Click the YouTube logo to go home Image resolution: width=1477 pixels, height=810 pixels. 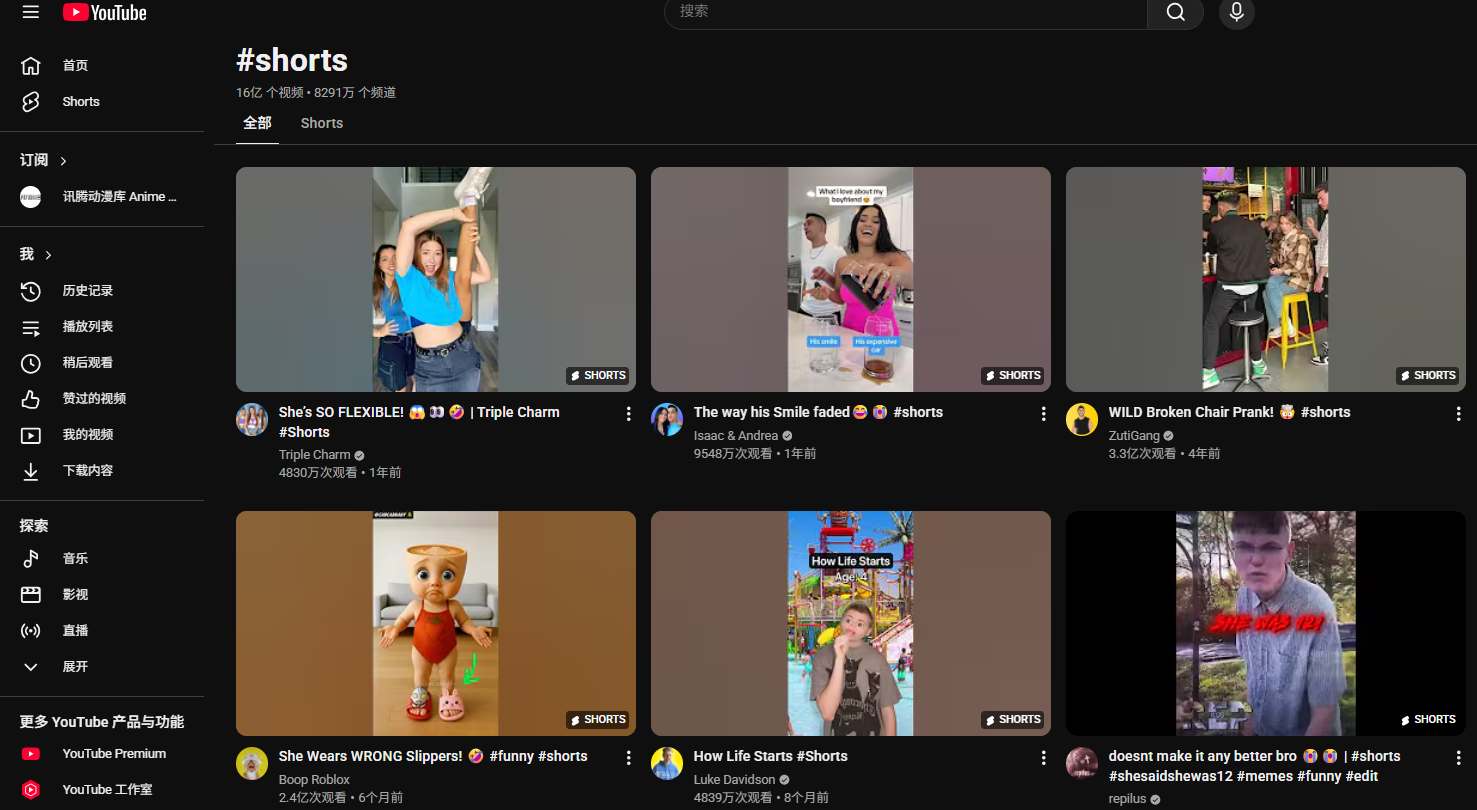103,13
